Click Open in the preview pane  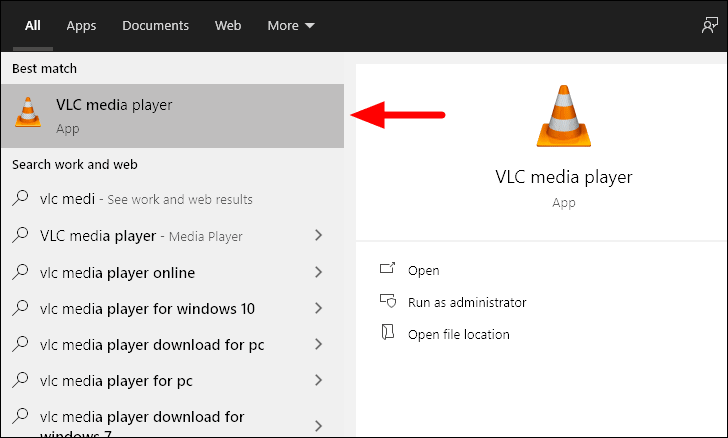click(x=423, y=270)
